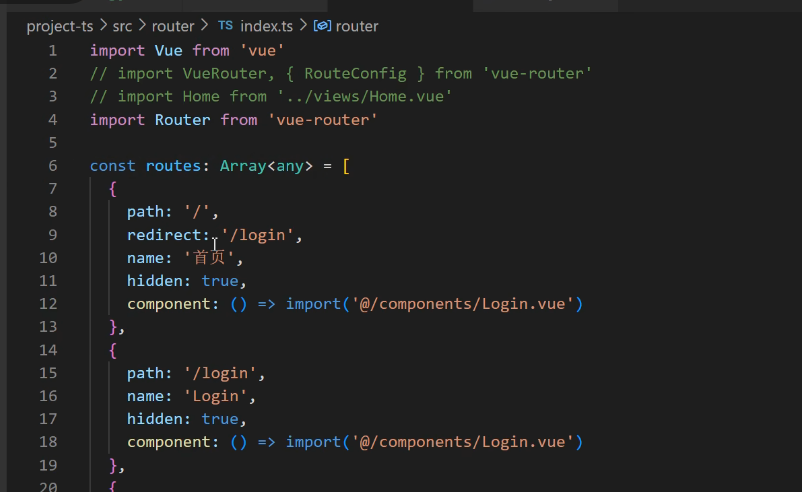Image resolution: width=802 pixels, height=492 pixels.
Task: Click the closing brace on line 13
Action: point(113,327)
